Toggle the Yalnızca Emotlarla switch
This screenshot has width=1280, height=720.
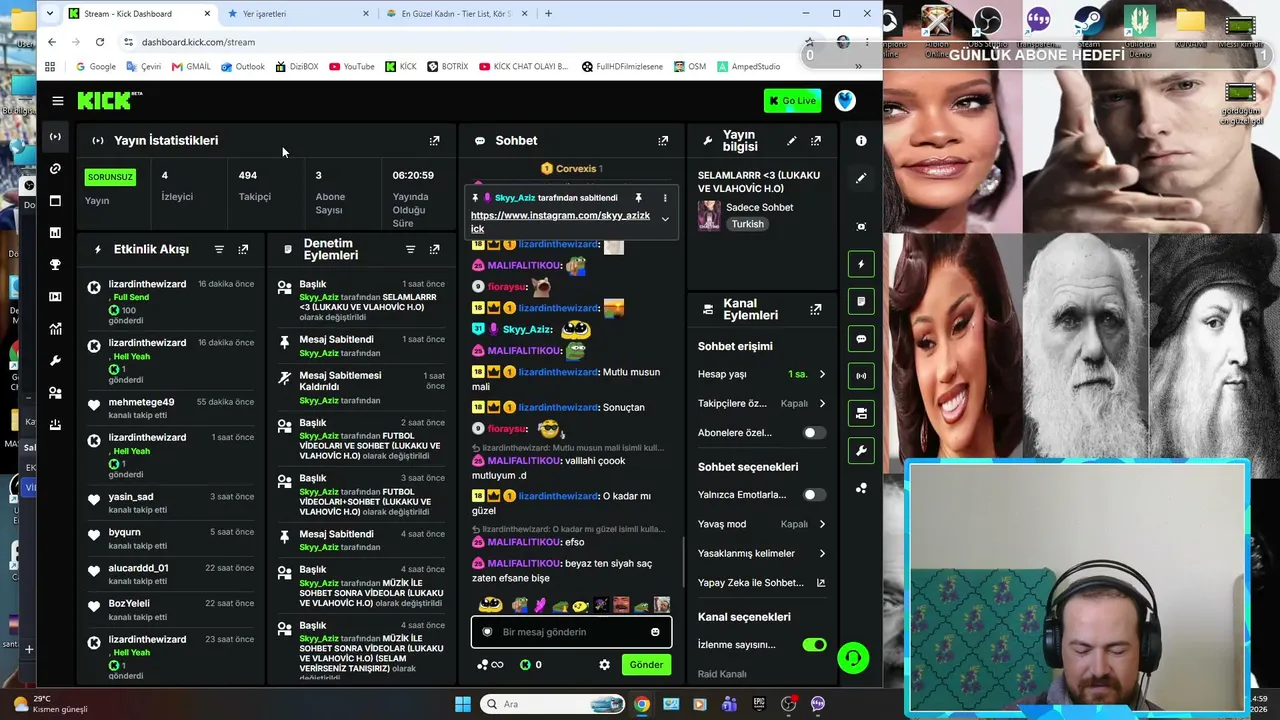pos(815,495)
